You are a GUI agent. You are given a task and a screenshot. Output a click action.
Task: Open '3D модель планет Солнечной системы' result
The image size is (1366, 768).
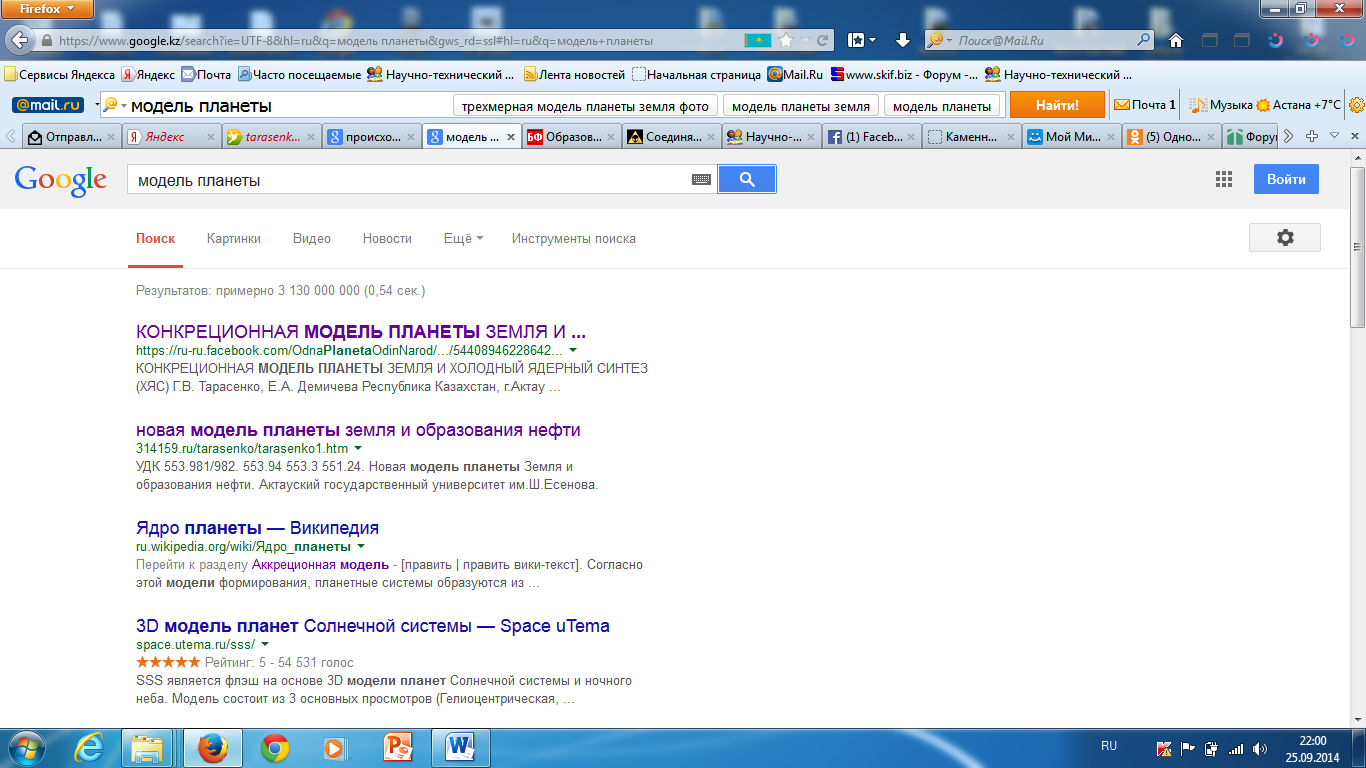point(373,626)
